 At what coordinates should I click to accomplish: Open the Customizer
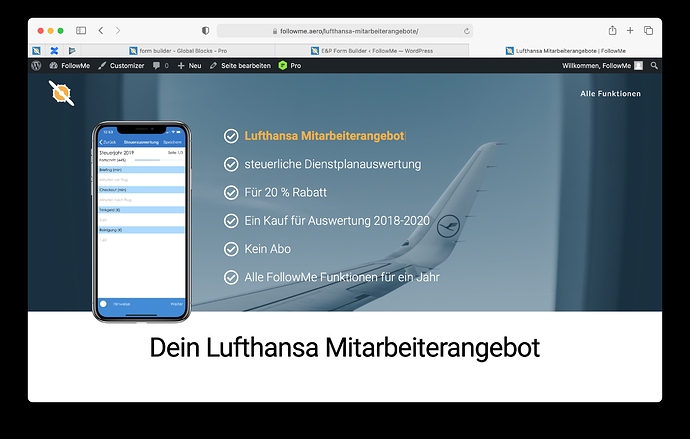(121, 66)
